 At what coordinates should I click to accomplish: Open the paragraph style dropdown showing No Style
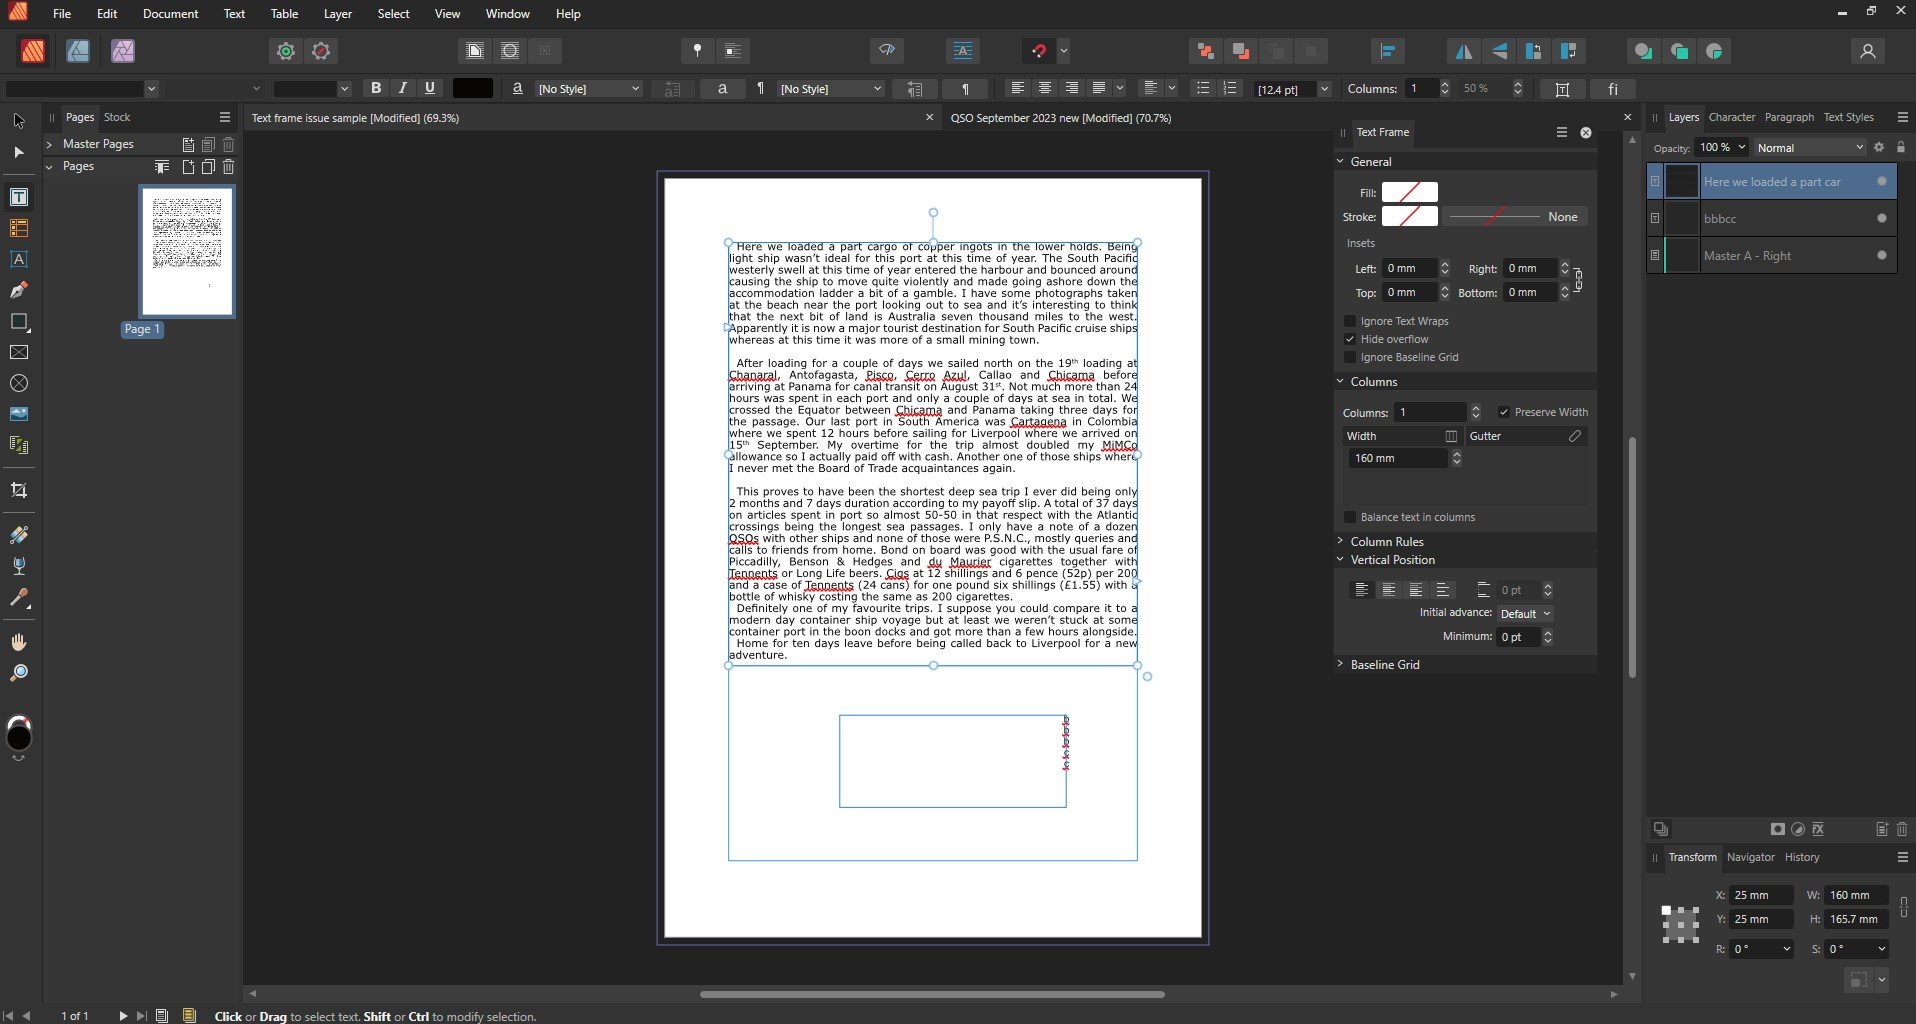[830, 88]
